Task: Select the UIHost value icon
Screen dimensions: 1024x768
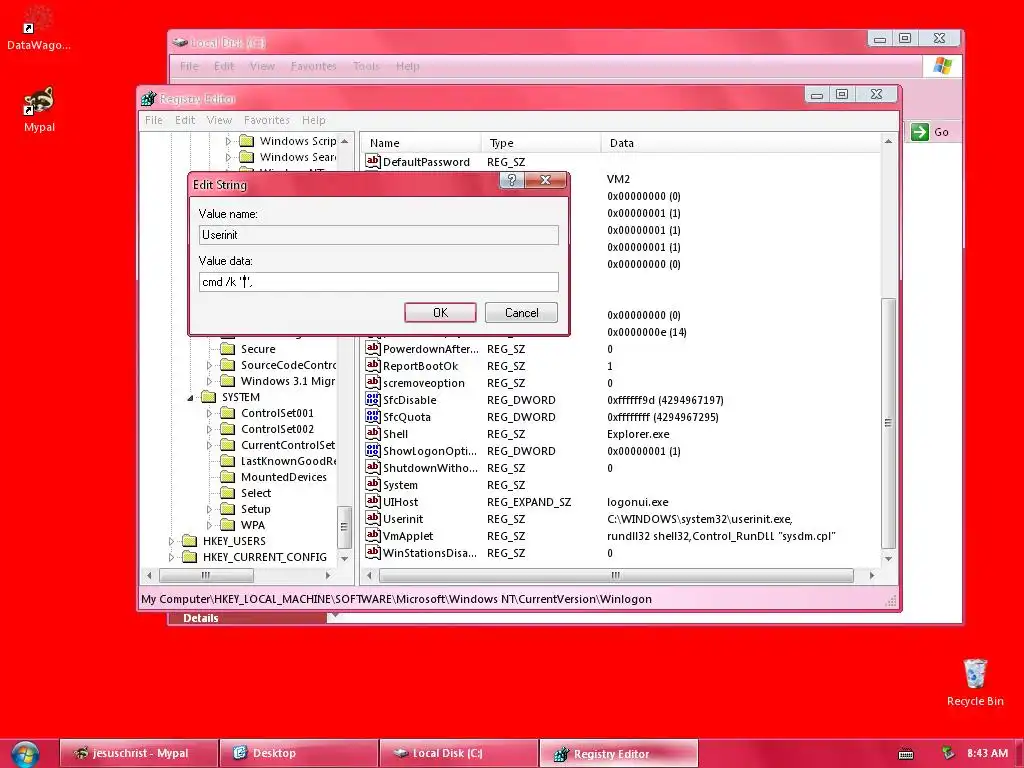Action: tap(373, 501)
